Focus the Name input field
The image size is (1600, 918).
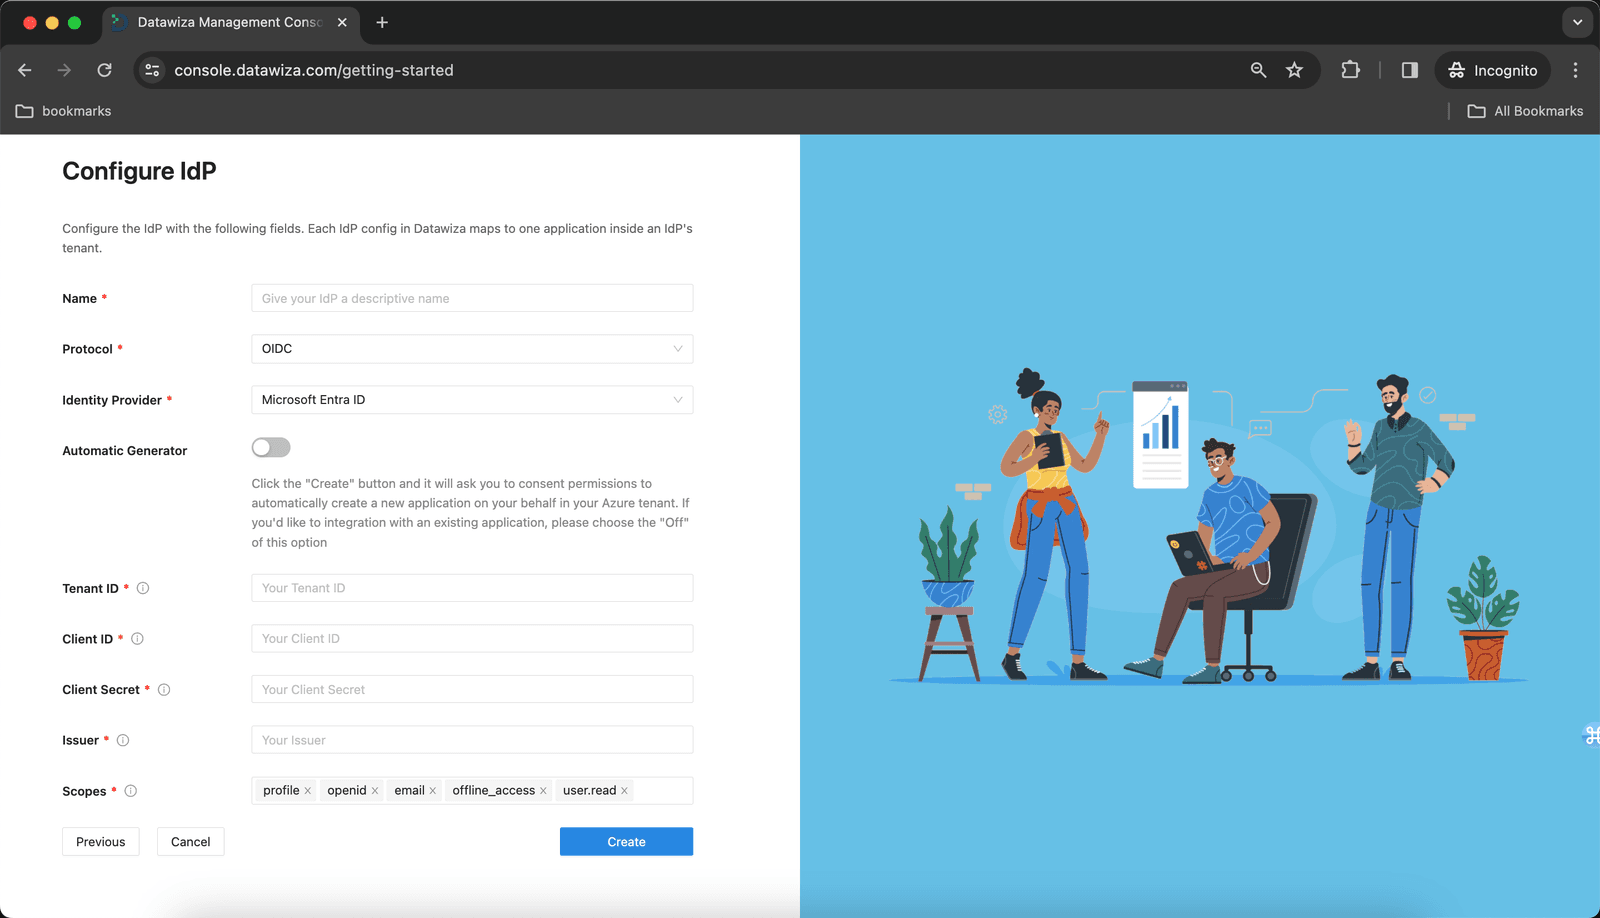pyautogui.click(x=472, y=298)
